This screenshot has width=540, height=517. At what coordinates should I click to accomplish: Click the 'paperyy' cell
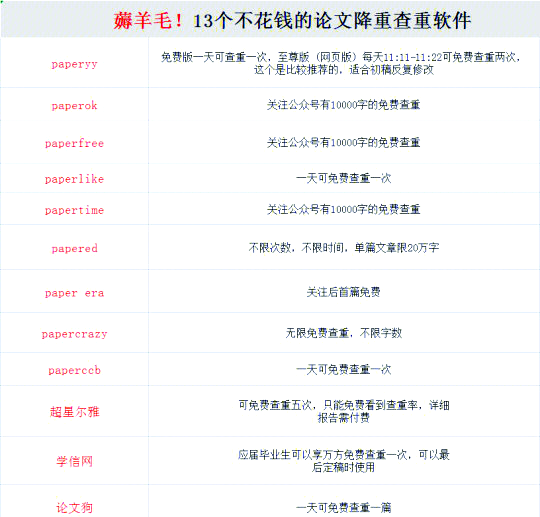[x=74, y=63]
